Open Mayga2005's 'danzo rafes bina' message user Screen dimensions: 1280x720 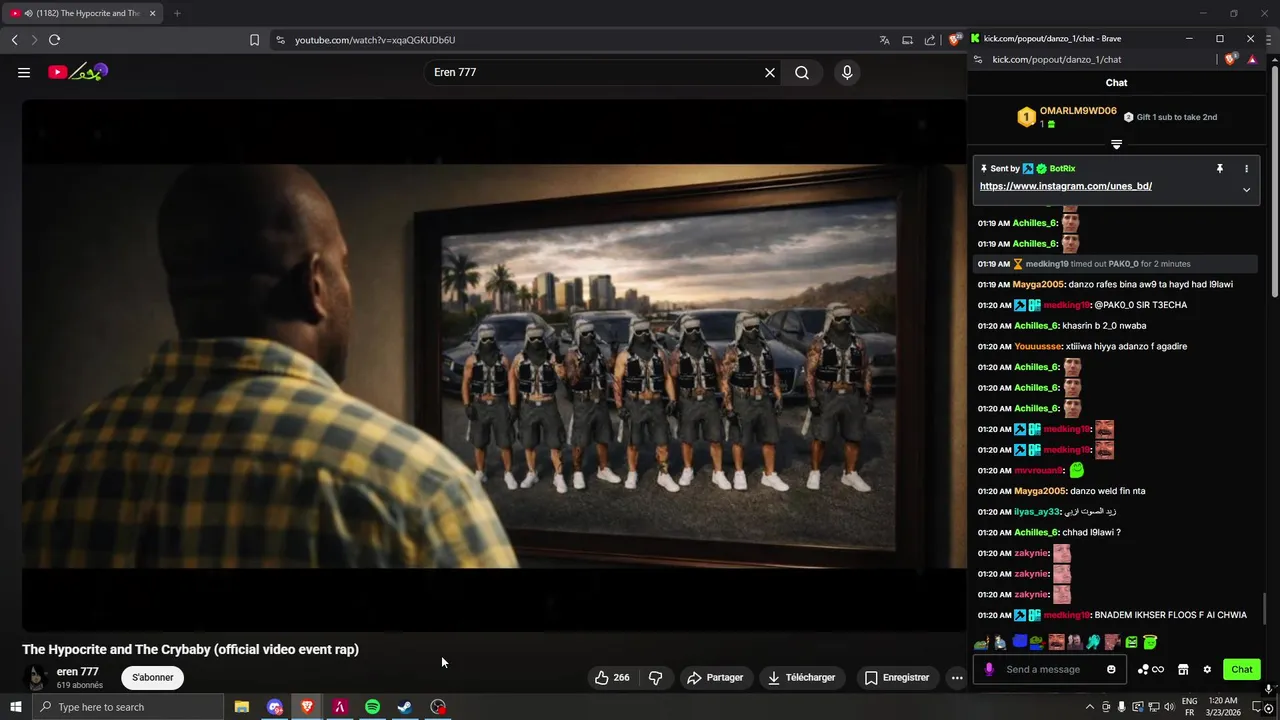[x=1038, y=284]
